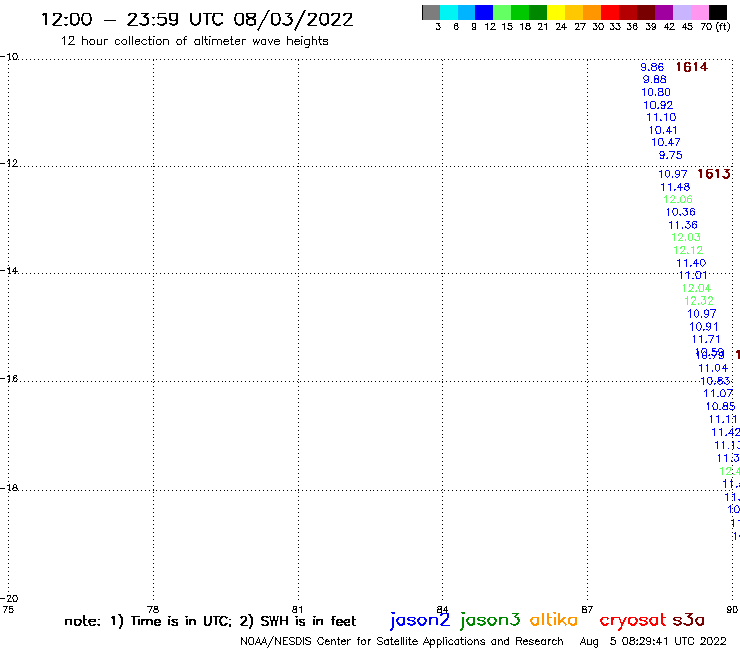Screen dimensions: 740x650
Task: Click the green 12.06 value
Action: pyautogui.click(x=678, y=200)
